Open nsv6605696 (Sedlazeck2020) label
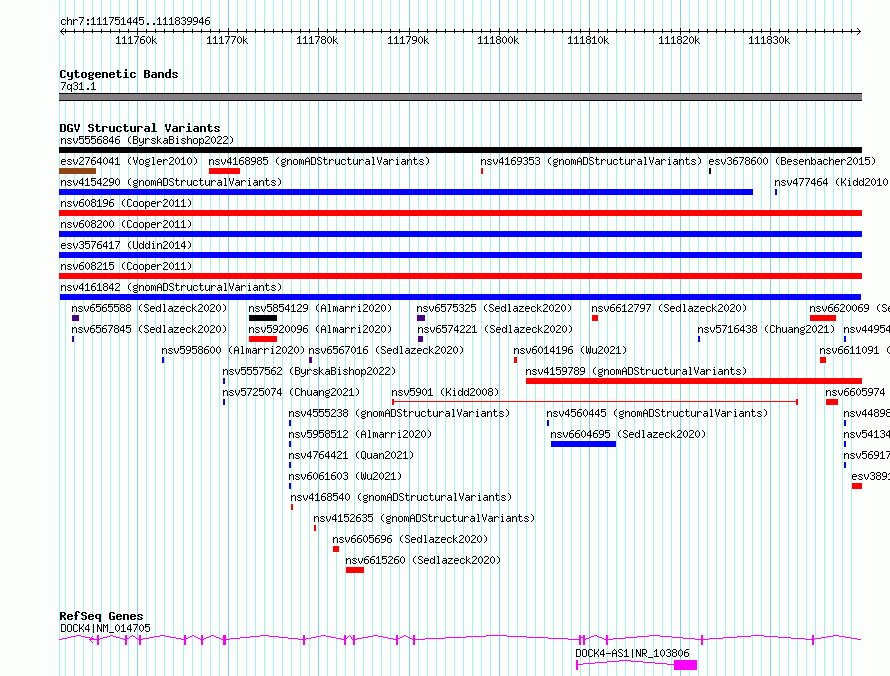Viewport: 890px width, 676px height. (x=410, y=539)
